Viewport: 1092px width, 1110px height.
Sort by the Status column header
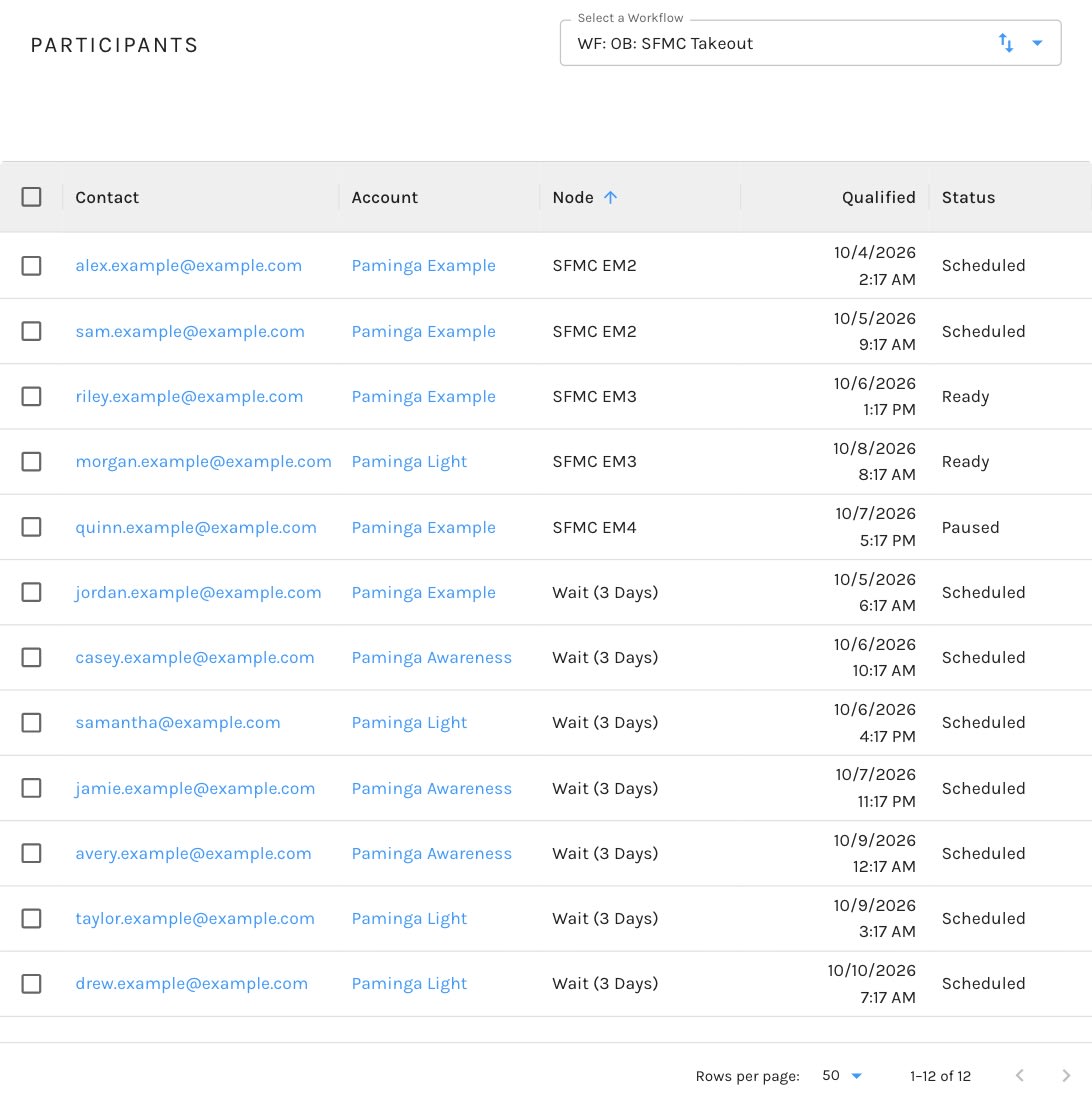tap(968, 198)
